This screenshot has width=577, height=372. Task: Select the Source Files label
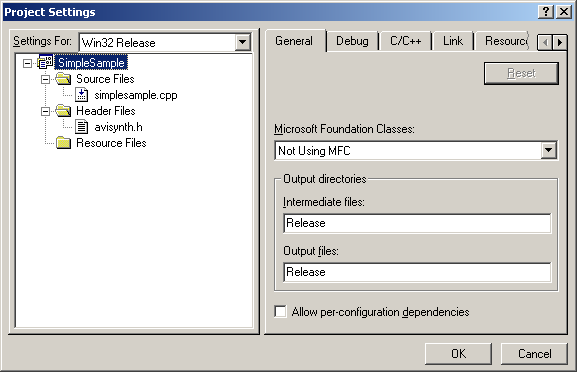[x=105, y=79]
